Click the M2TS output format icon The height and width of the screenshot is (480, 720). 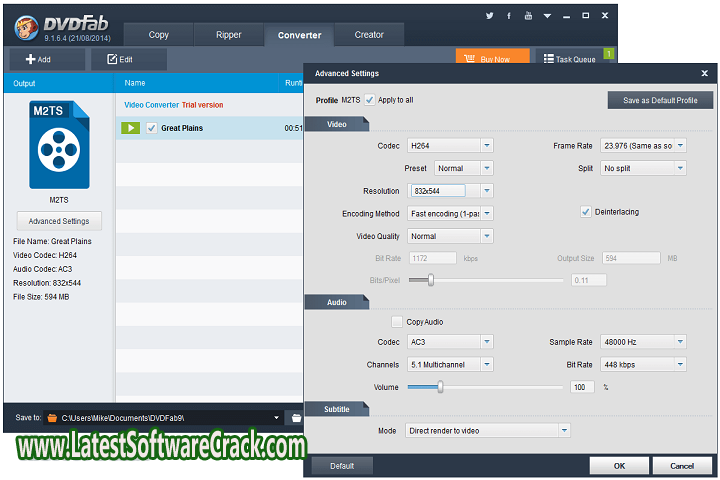(59, 145)
